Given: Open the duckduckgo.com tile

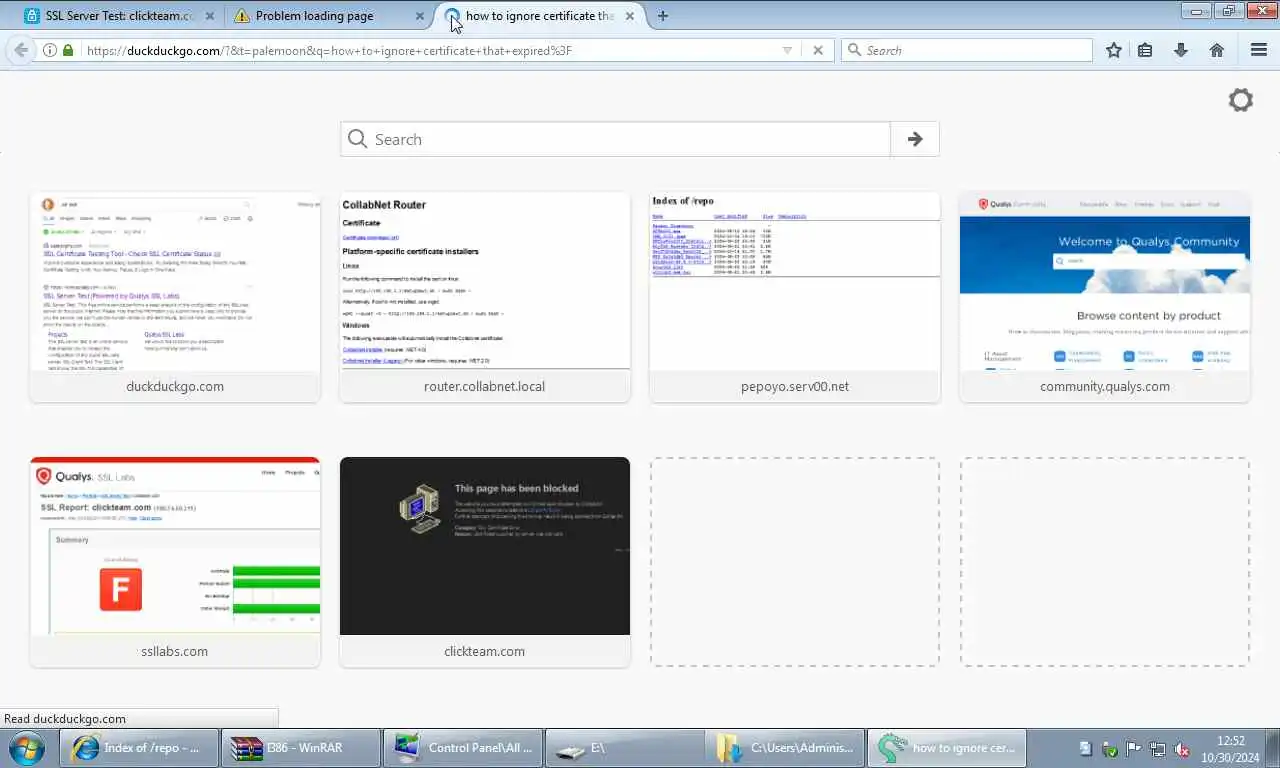Looking at the screenshot, I should [x=175, y=297].
